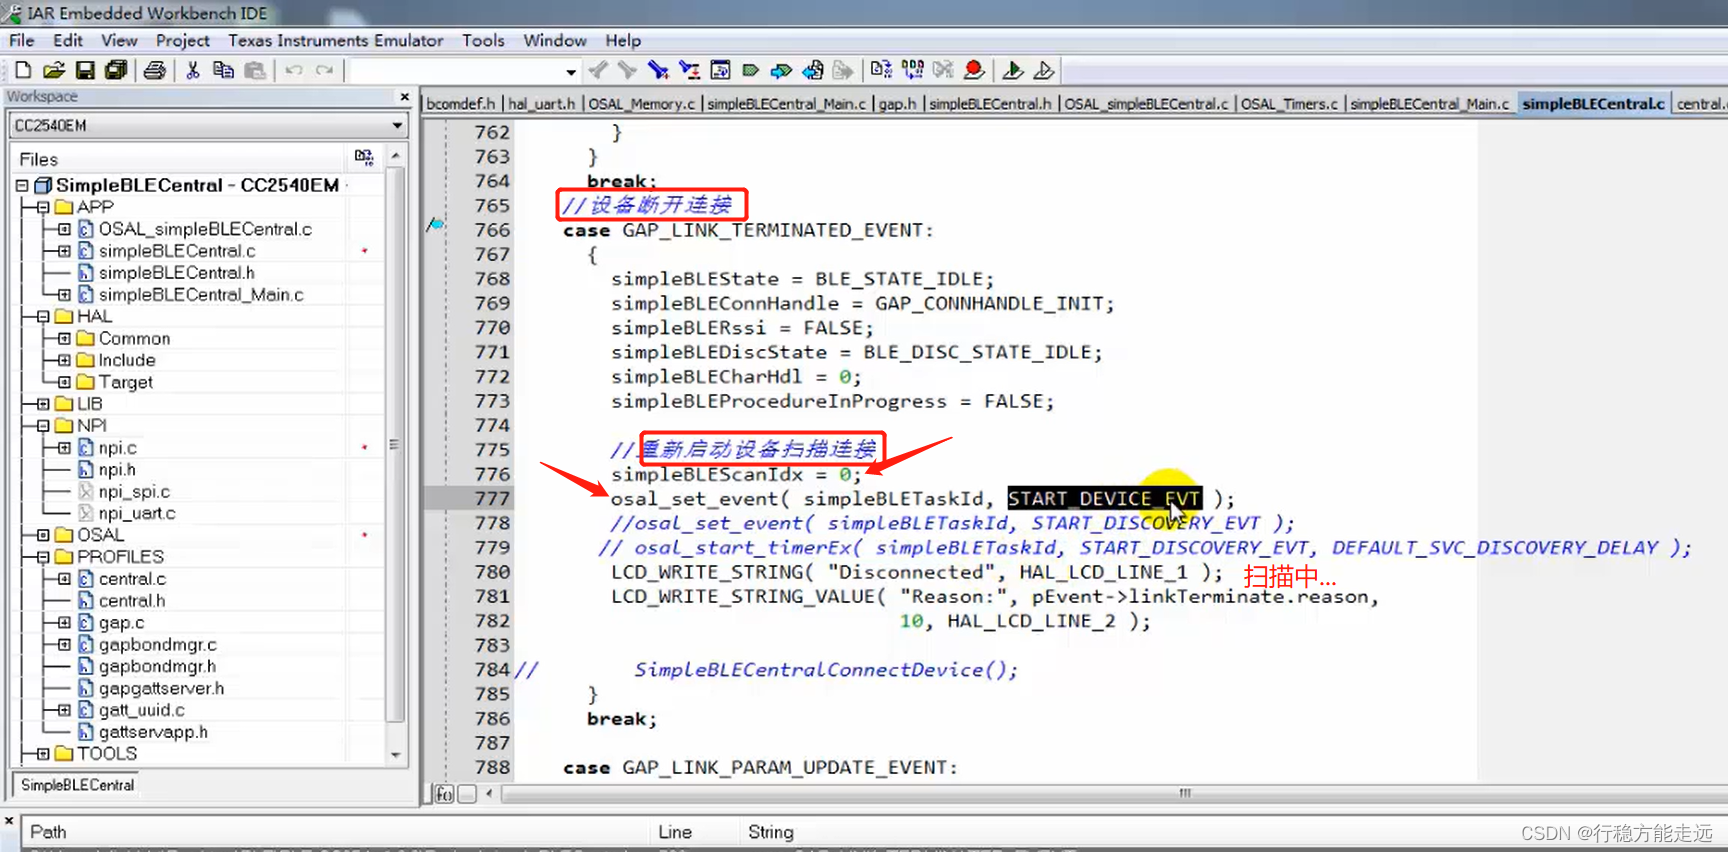Open file using the folder toolbar icon
This screenshot has width=1728, height=852.
tap(54, 70)
